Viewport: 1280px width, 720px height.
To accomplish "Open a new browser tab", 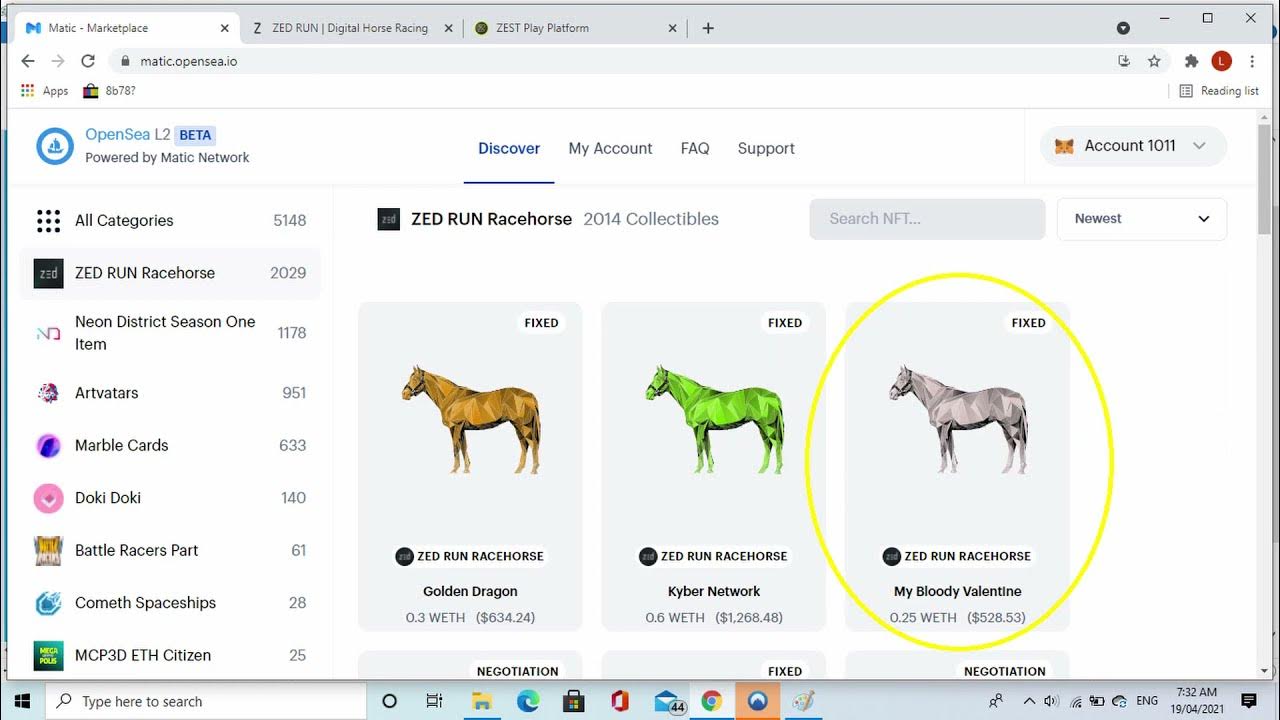I will coord(708,28).
